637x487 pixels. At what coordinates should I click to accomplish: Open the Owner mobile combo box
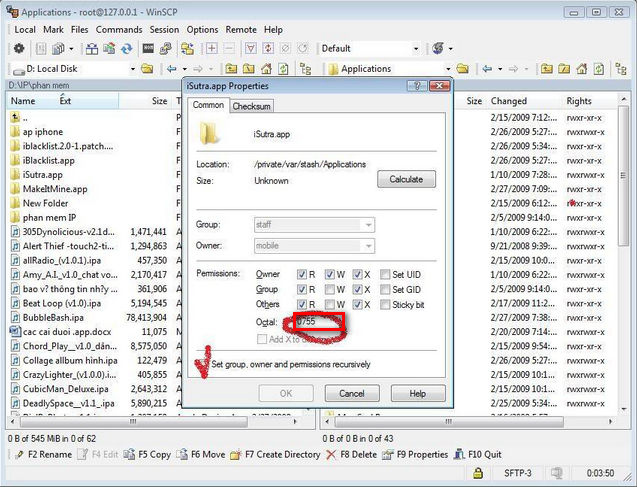click(314, 246)
